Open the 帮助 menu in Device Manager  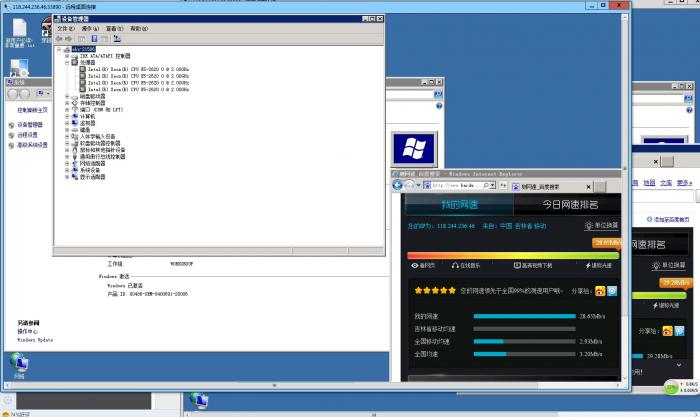point(139,29)
